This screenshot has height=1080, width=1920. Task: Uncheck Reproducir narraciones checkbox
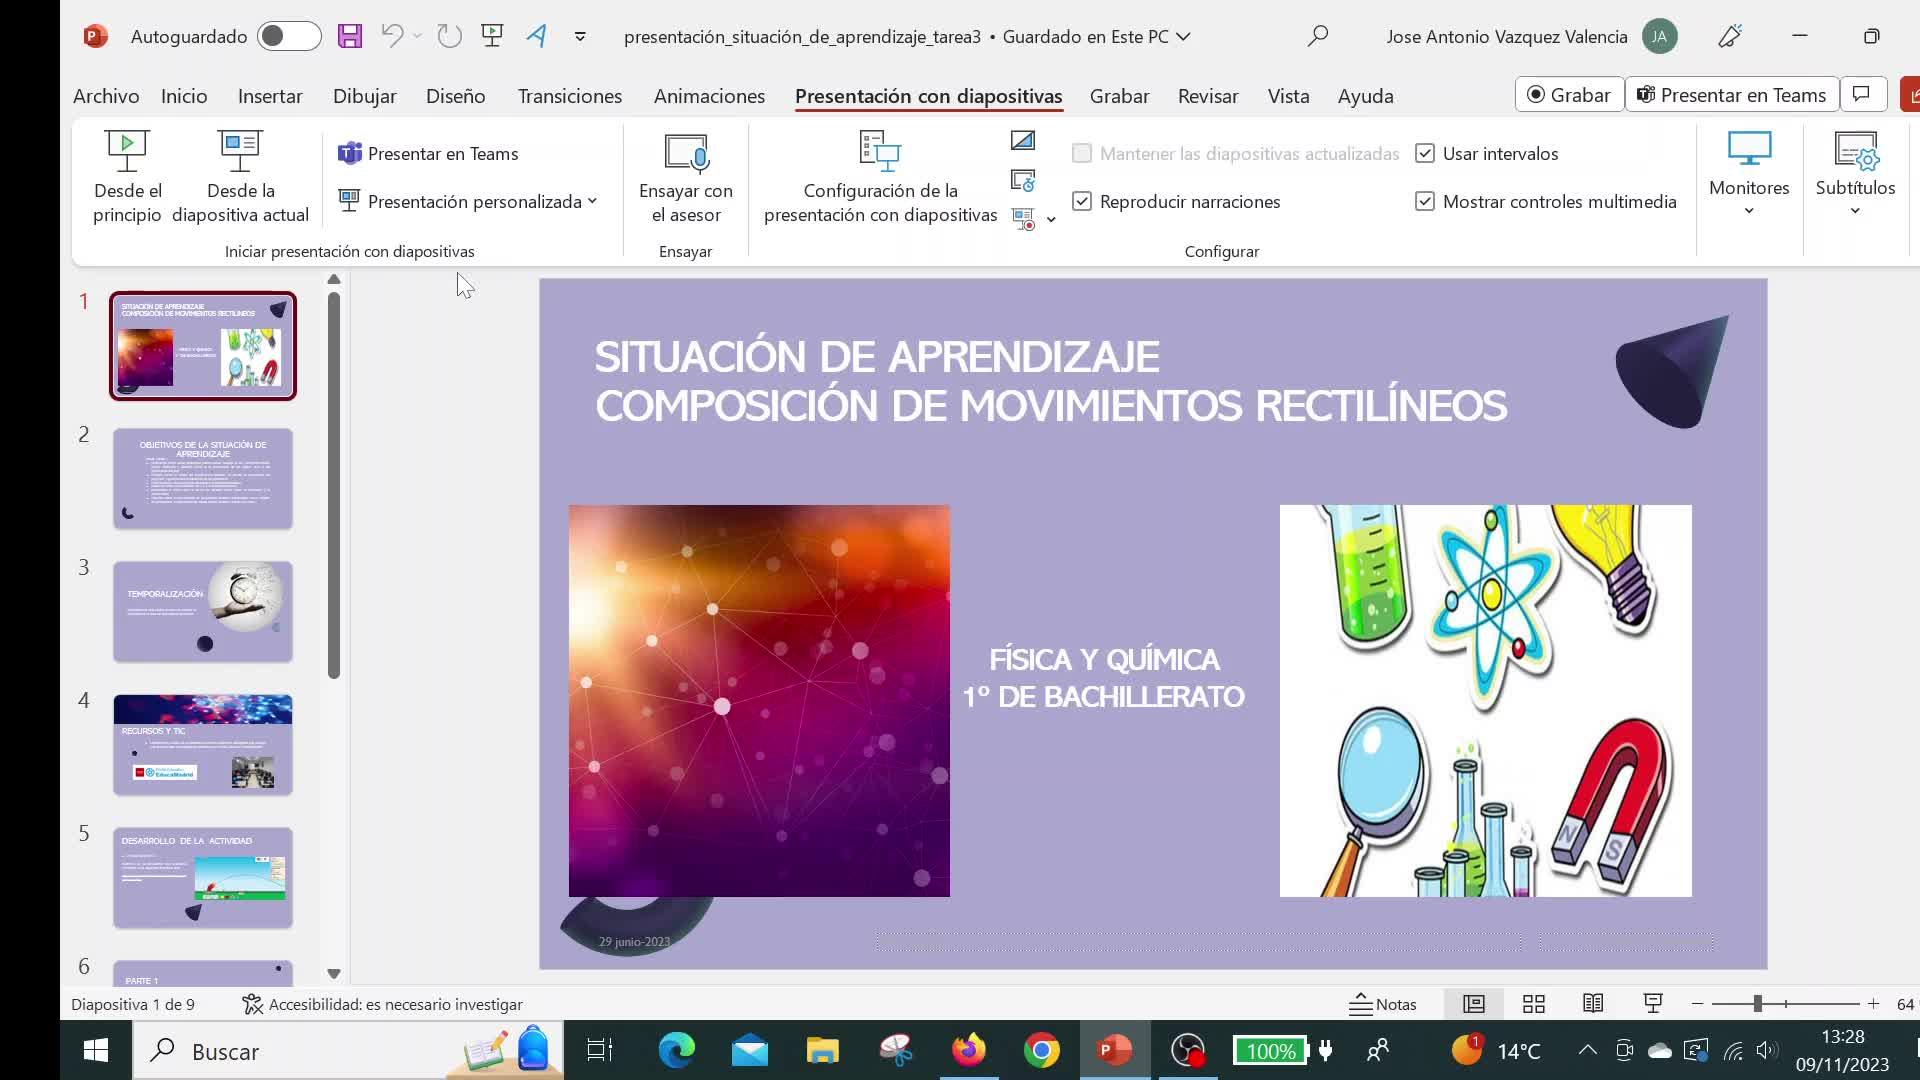(1082, 202)
